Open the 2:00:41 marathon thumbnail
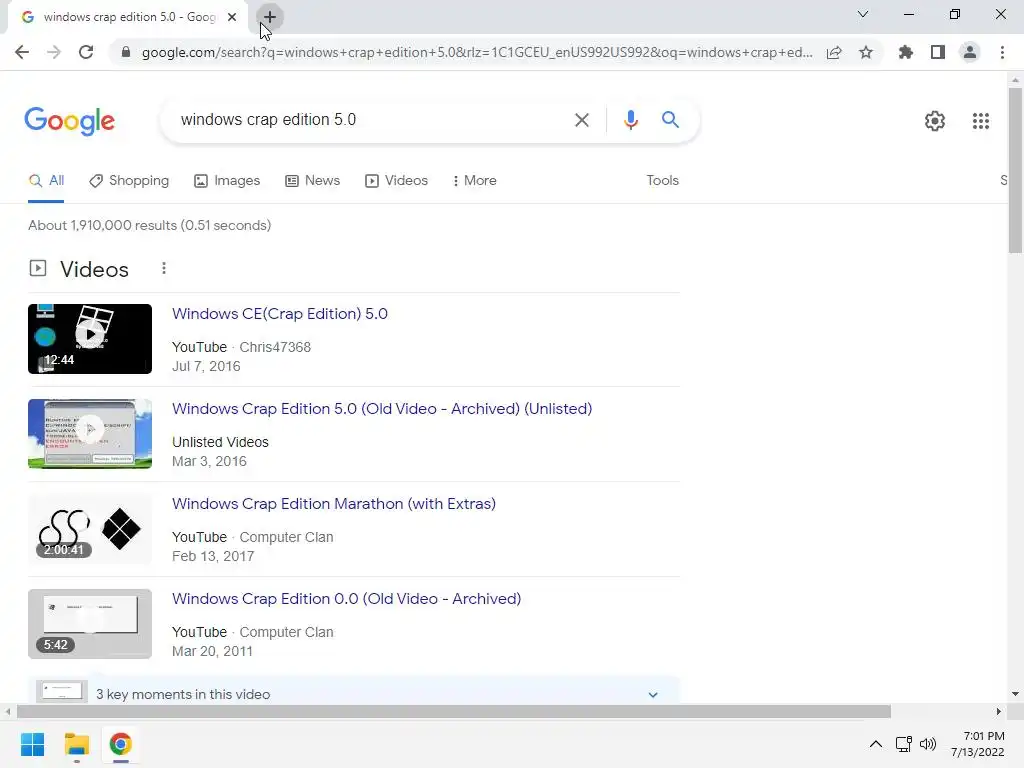This screenshot has height=768, width=1024. [90, 529]
